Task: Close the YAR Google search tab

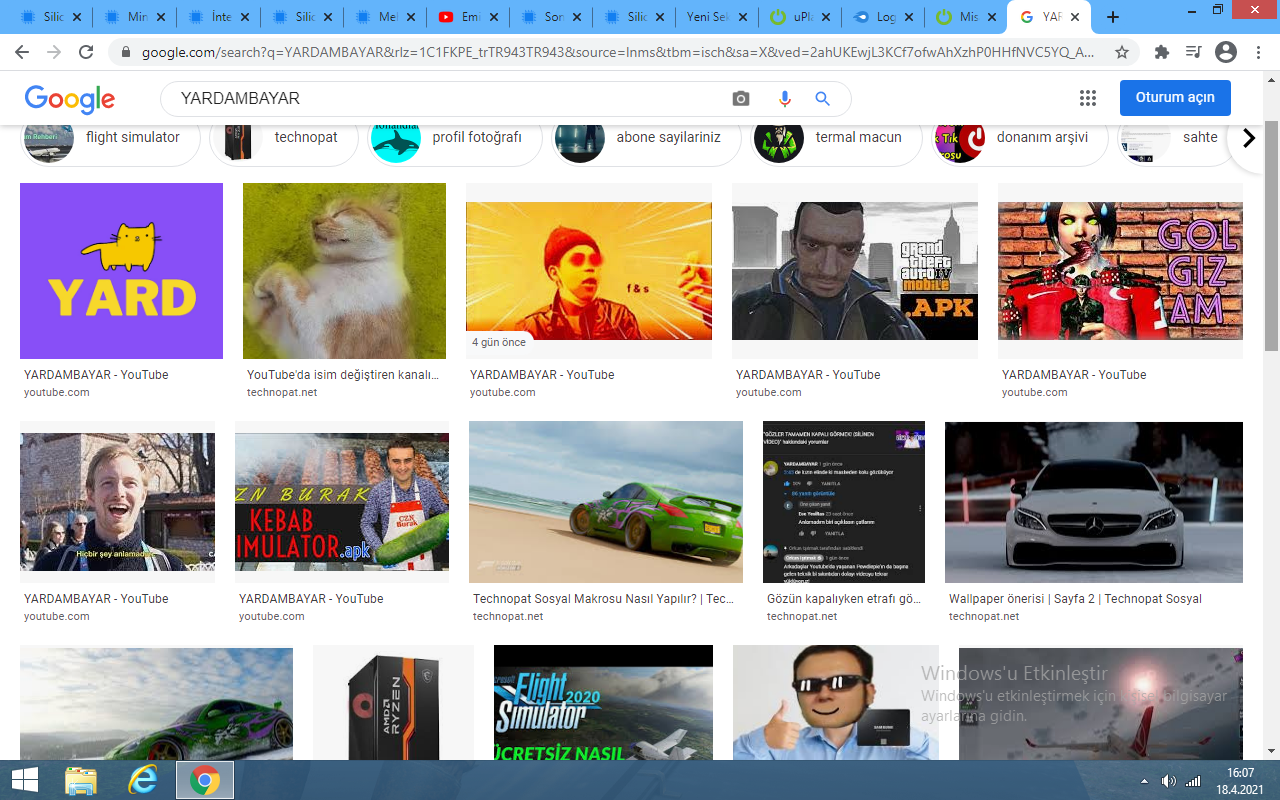Action: (1074, 17)
